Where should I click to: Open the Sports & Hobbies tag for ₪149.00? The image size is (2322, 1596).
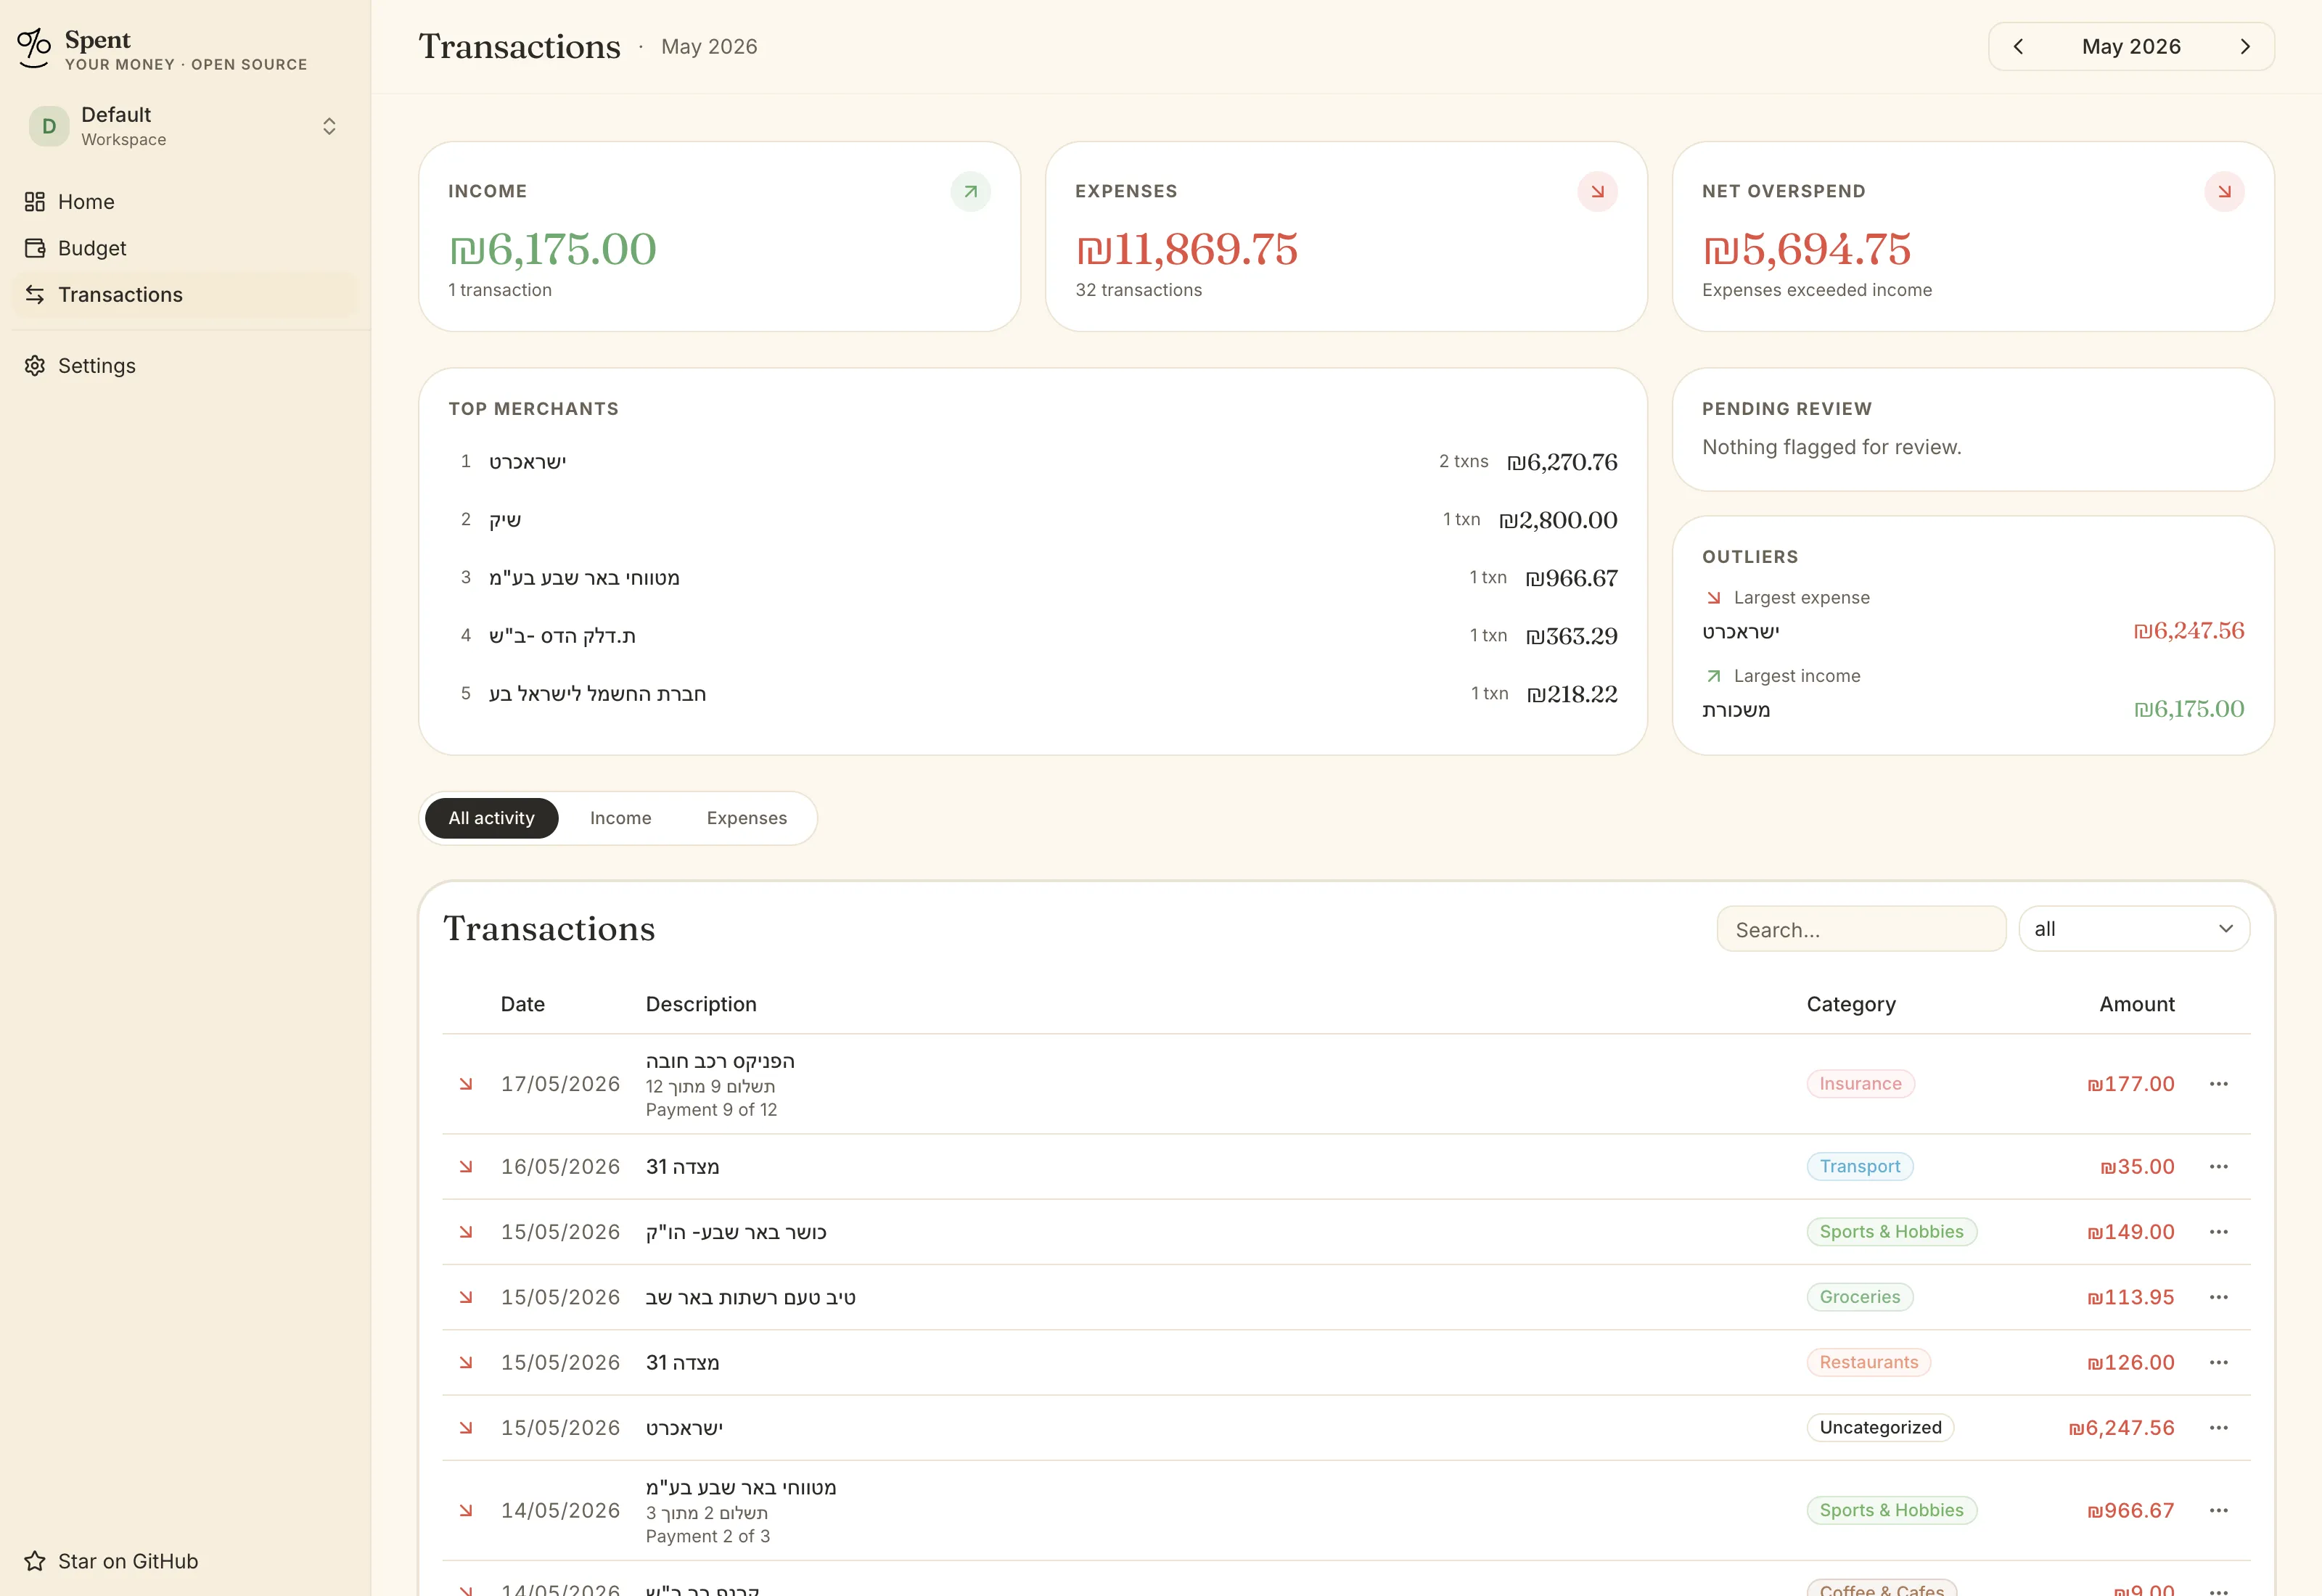(x=1891, y=1232)
